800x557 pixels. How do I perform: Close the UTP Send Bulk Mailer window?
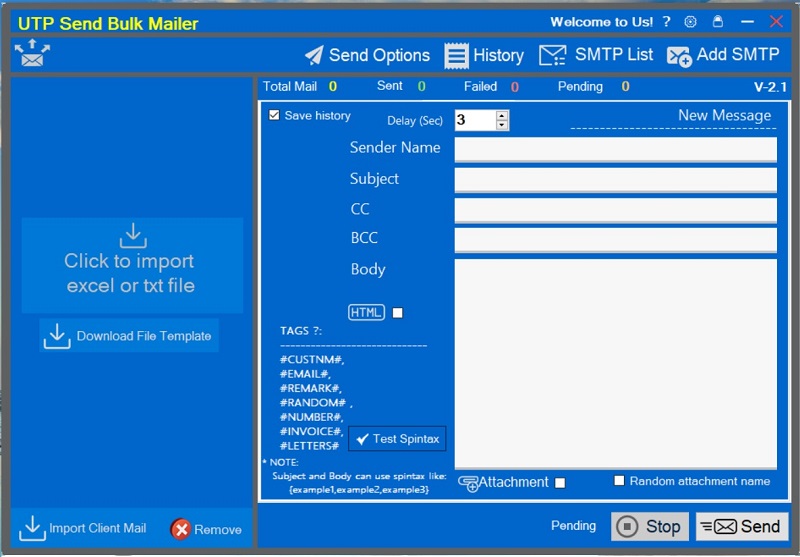pyautogui.click(x=777, y=21)
